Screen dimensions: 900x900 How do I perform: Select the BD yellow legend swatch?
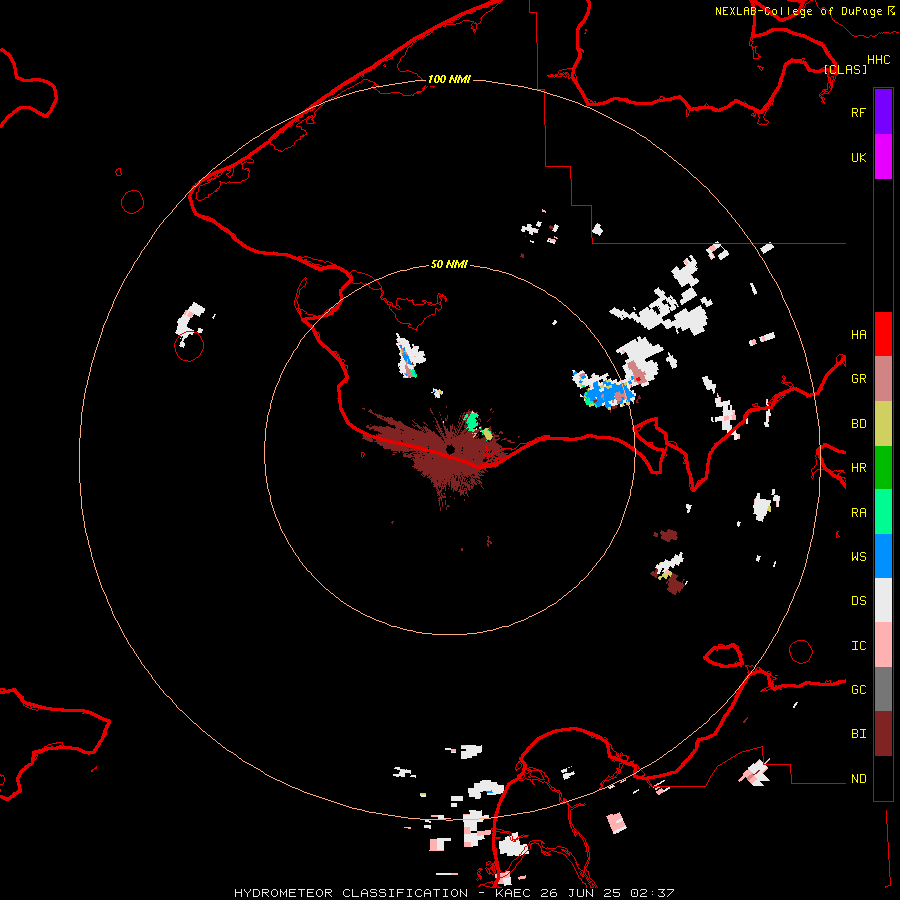click(x=883, y=424)
